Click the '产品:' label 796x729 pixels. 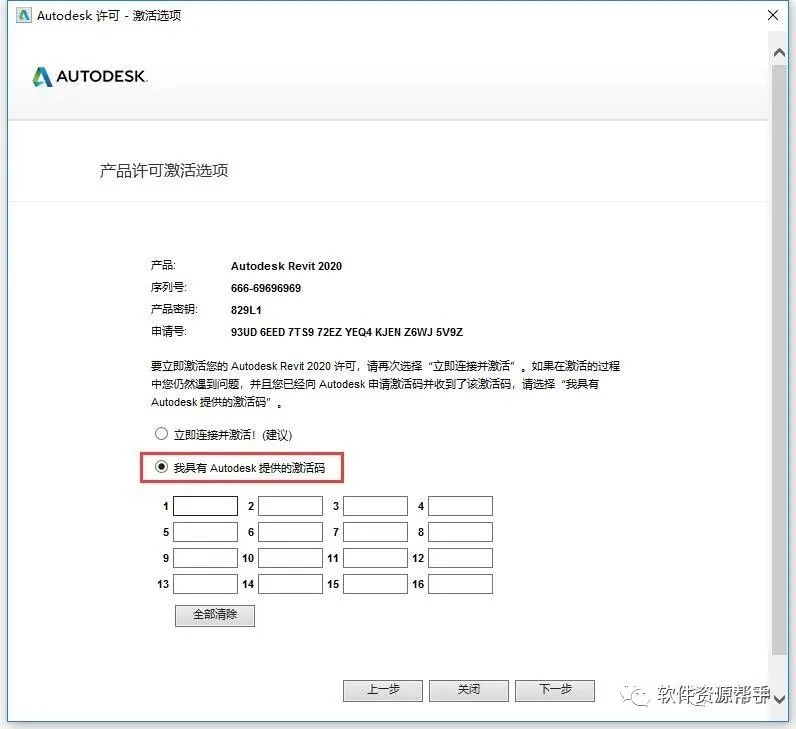pyautogui.click(x=163, y=265)
